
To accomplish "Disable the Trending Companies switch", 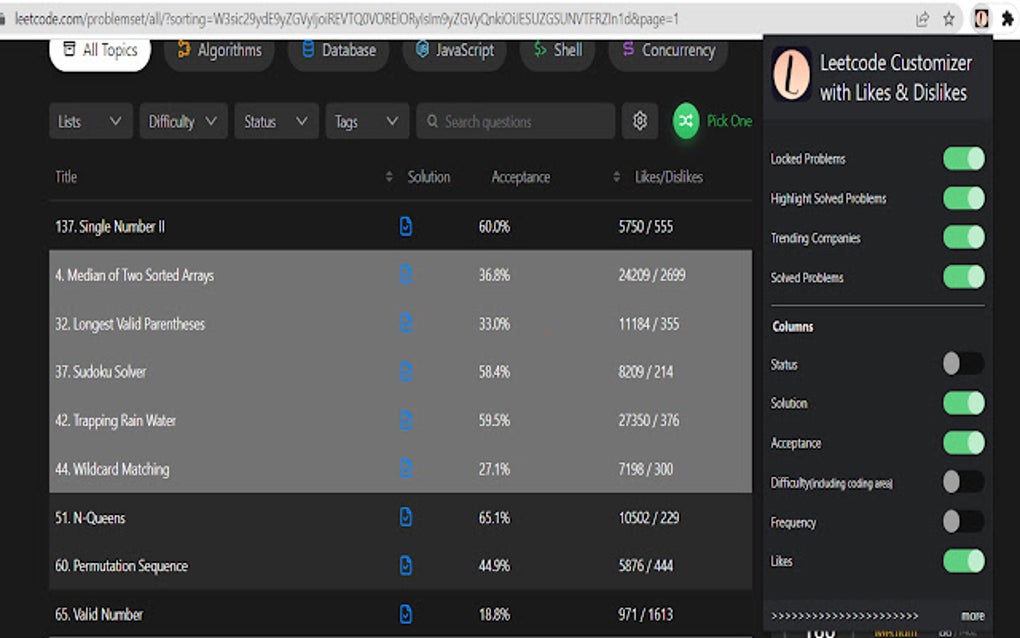I will [964, 237].
